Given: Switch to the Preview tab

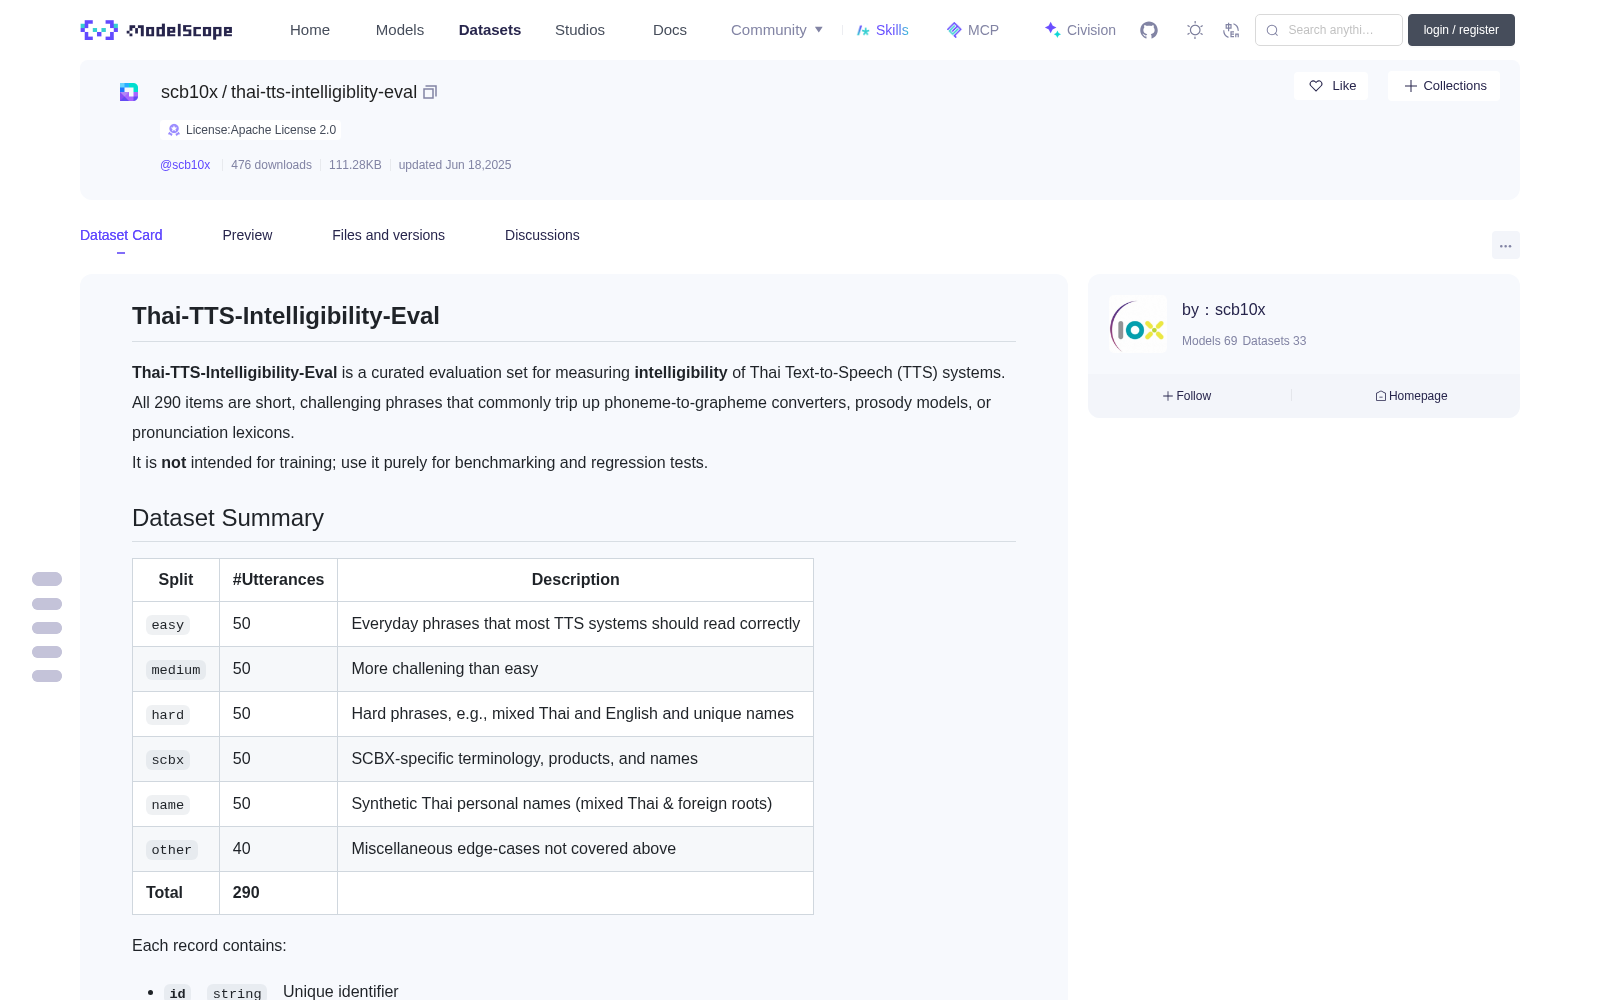Looking at the screenshot, I should [x=247, y=235].
